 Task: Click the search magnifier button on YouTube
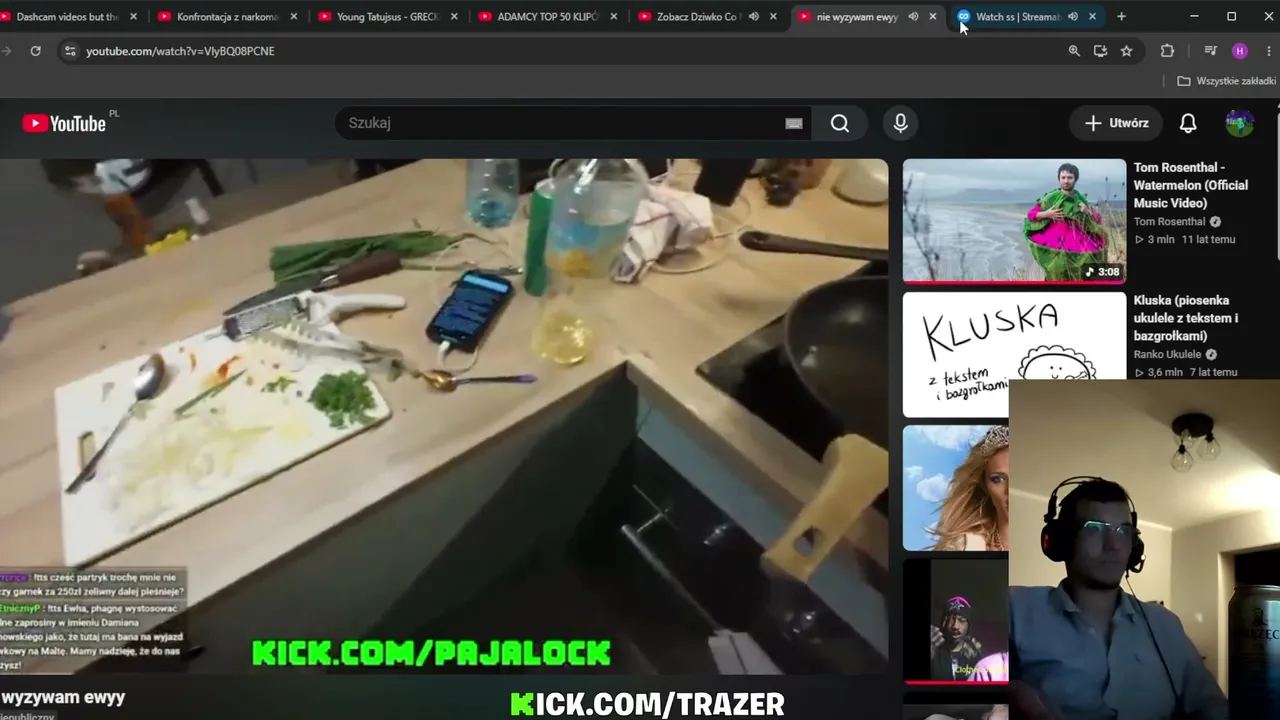840,123
